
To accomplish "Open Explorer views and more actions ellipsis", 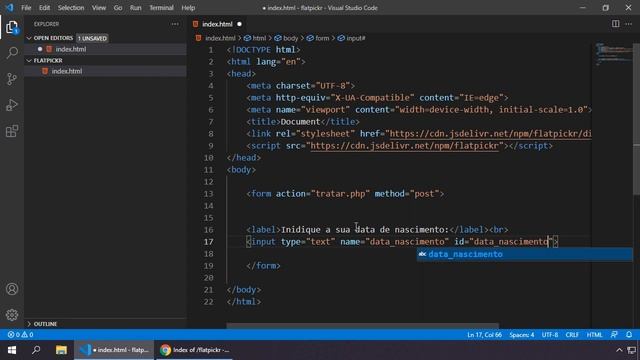I will [x=175, y=24].
